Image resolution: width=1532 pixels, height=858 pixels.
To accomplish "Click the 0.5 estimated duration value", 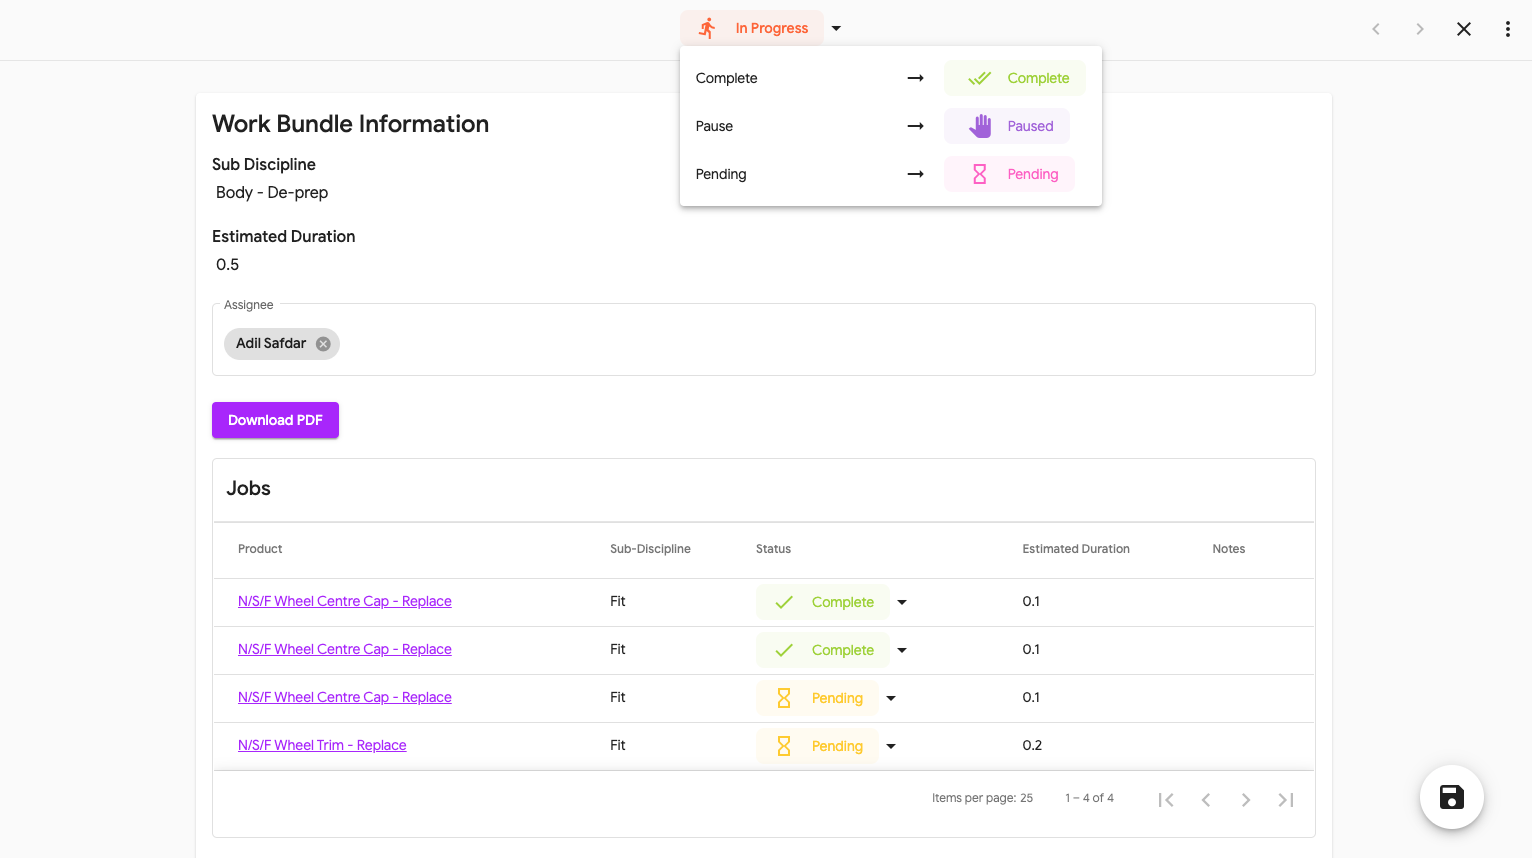I will (x=228, y=264).
